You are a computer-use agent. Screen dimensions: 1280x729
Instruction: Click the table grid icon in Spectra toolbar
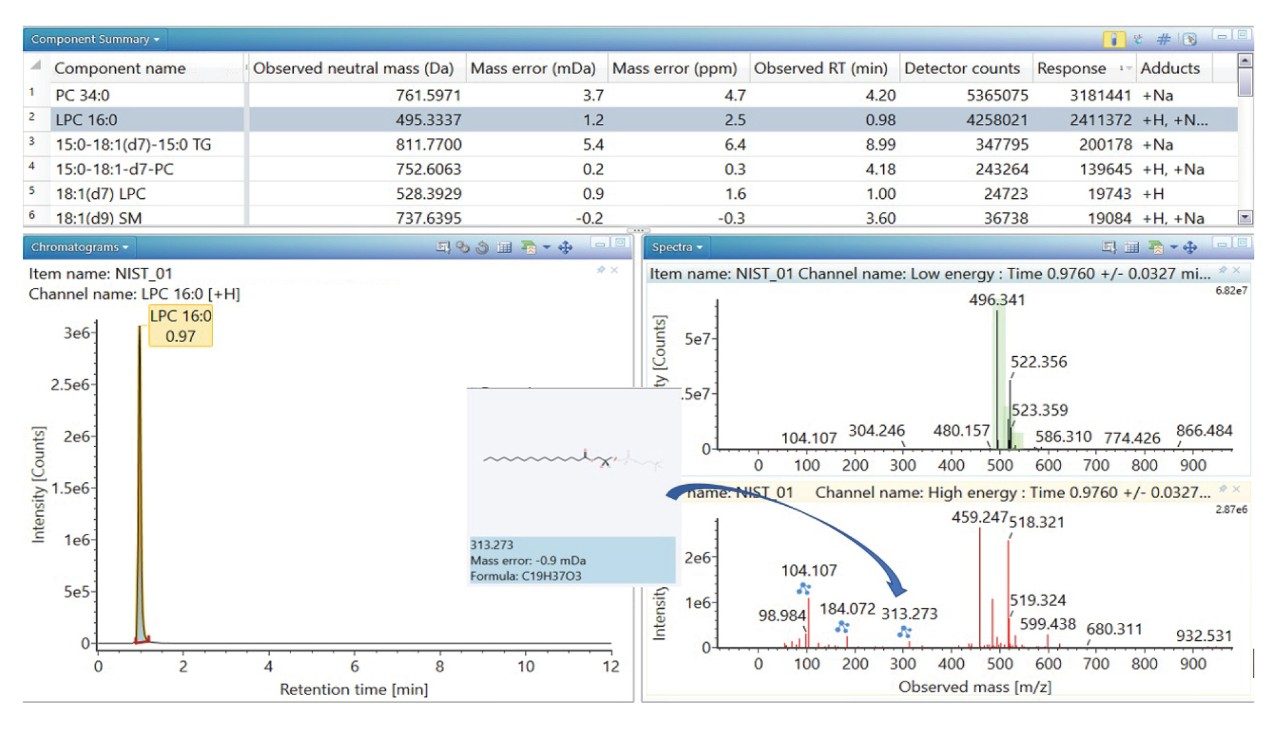[1131, 247]
